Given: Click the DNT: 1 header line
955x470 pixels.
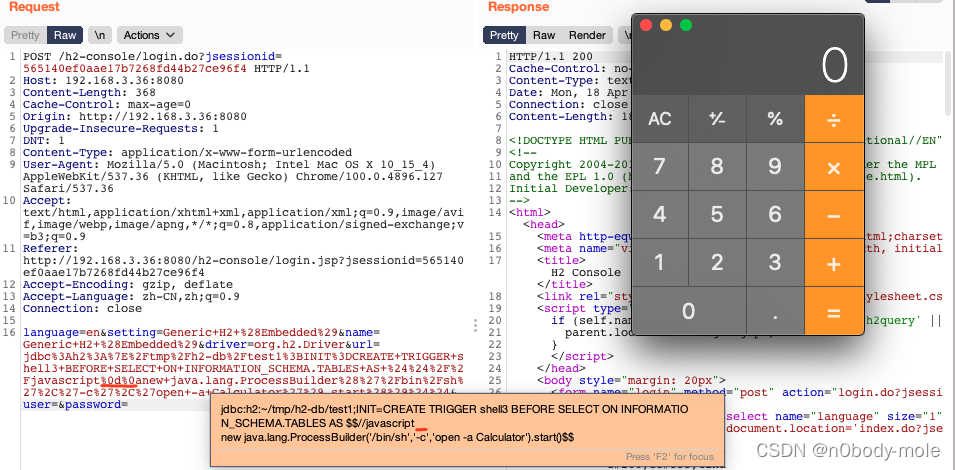Looking at the screenshot, I should 43,141.
